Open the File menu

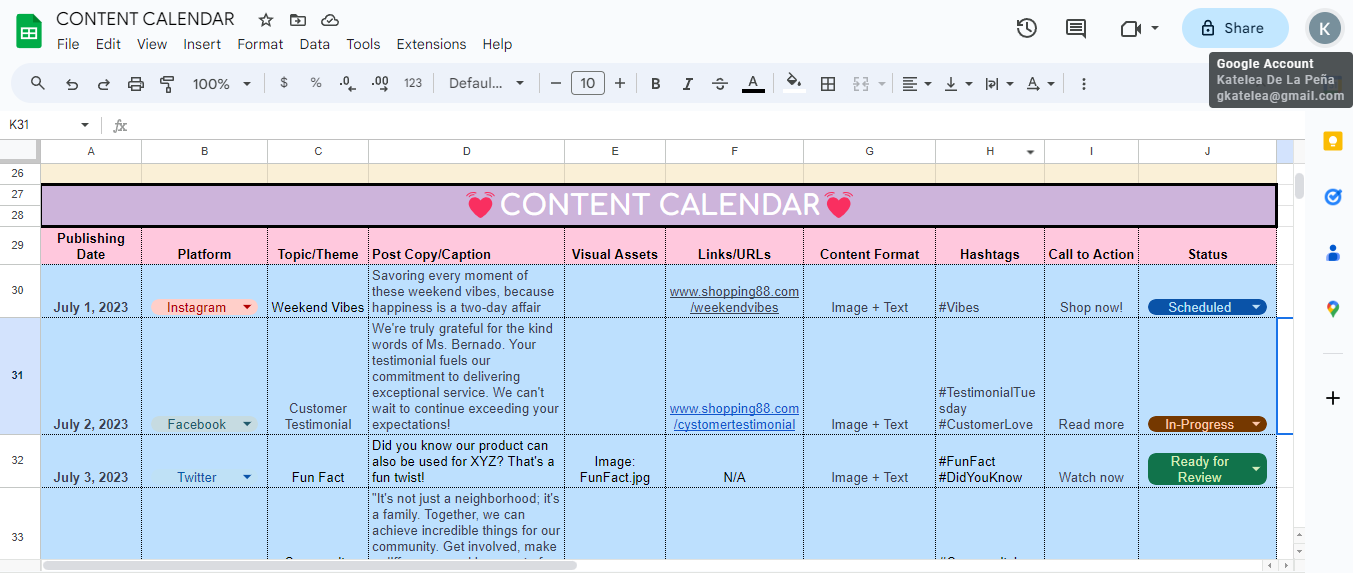(x=68, y=44)
